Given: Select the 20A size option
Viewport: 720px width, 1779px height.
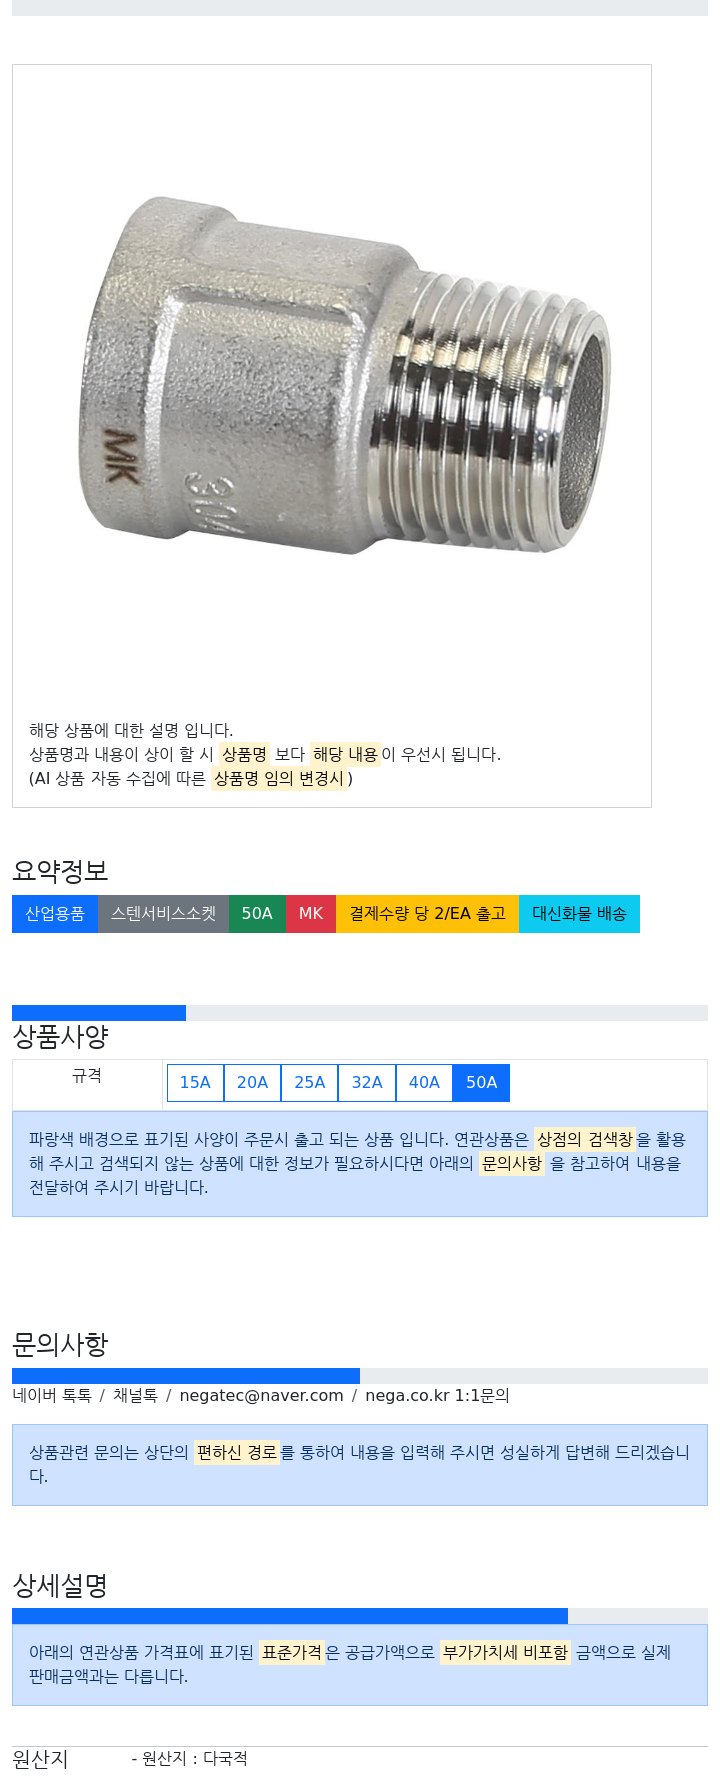Looking at the screenshot, I should click(252, 1082).
